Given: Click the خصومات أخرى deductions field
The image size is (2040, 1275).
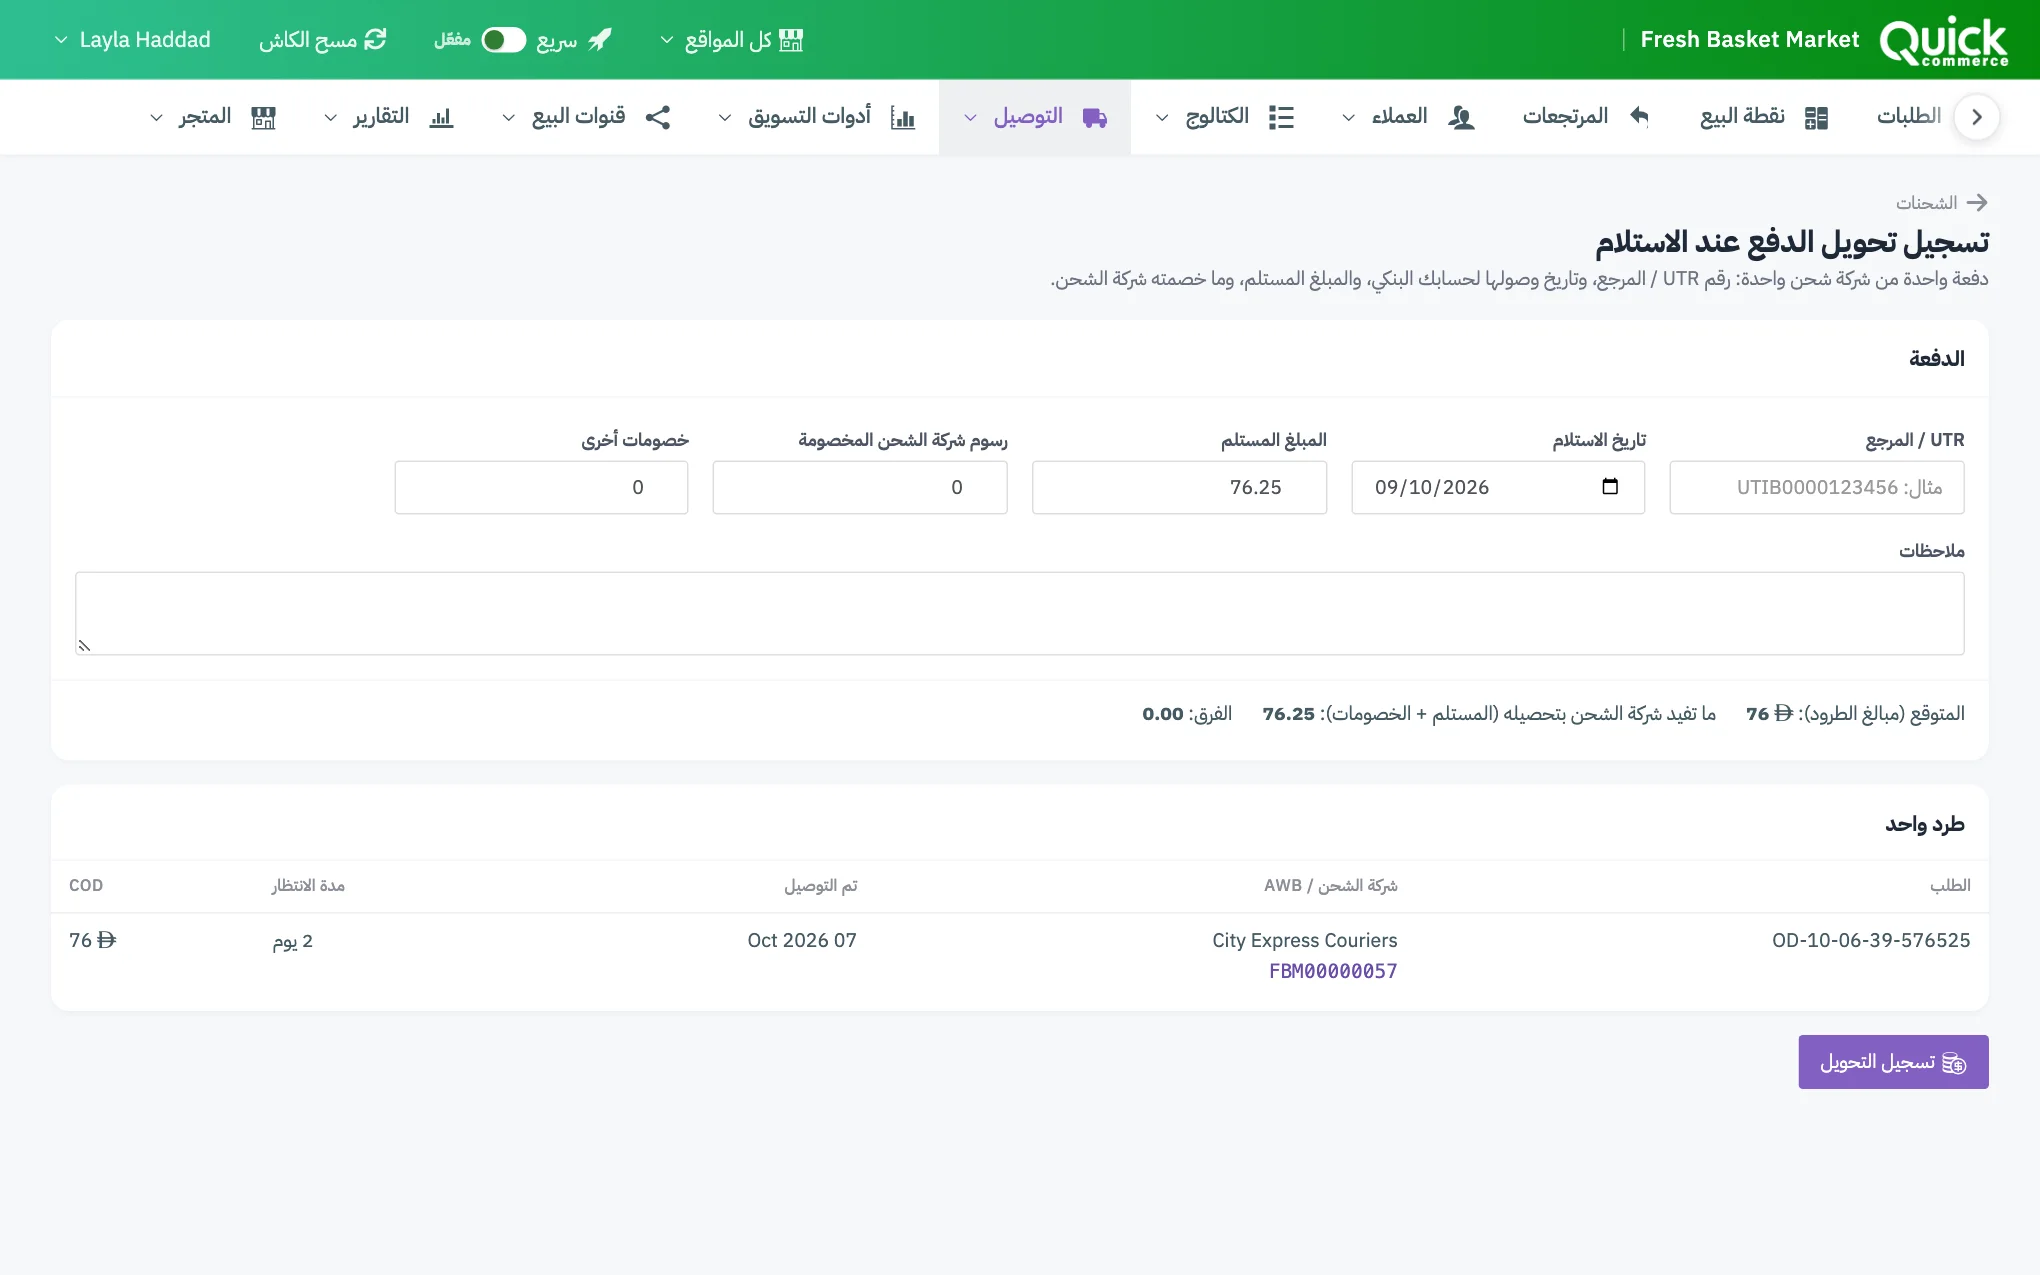Looking at the screenshot, I should coord(541,487).
